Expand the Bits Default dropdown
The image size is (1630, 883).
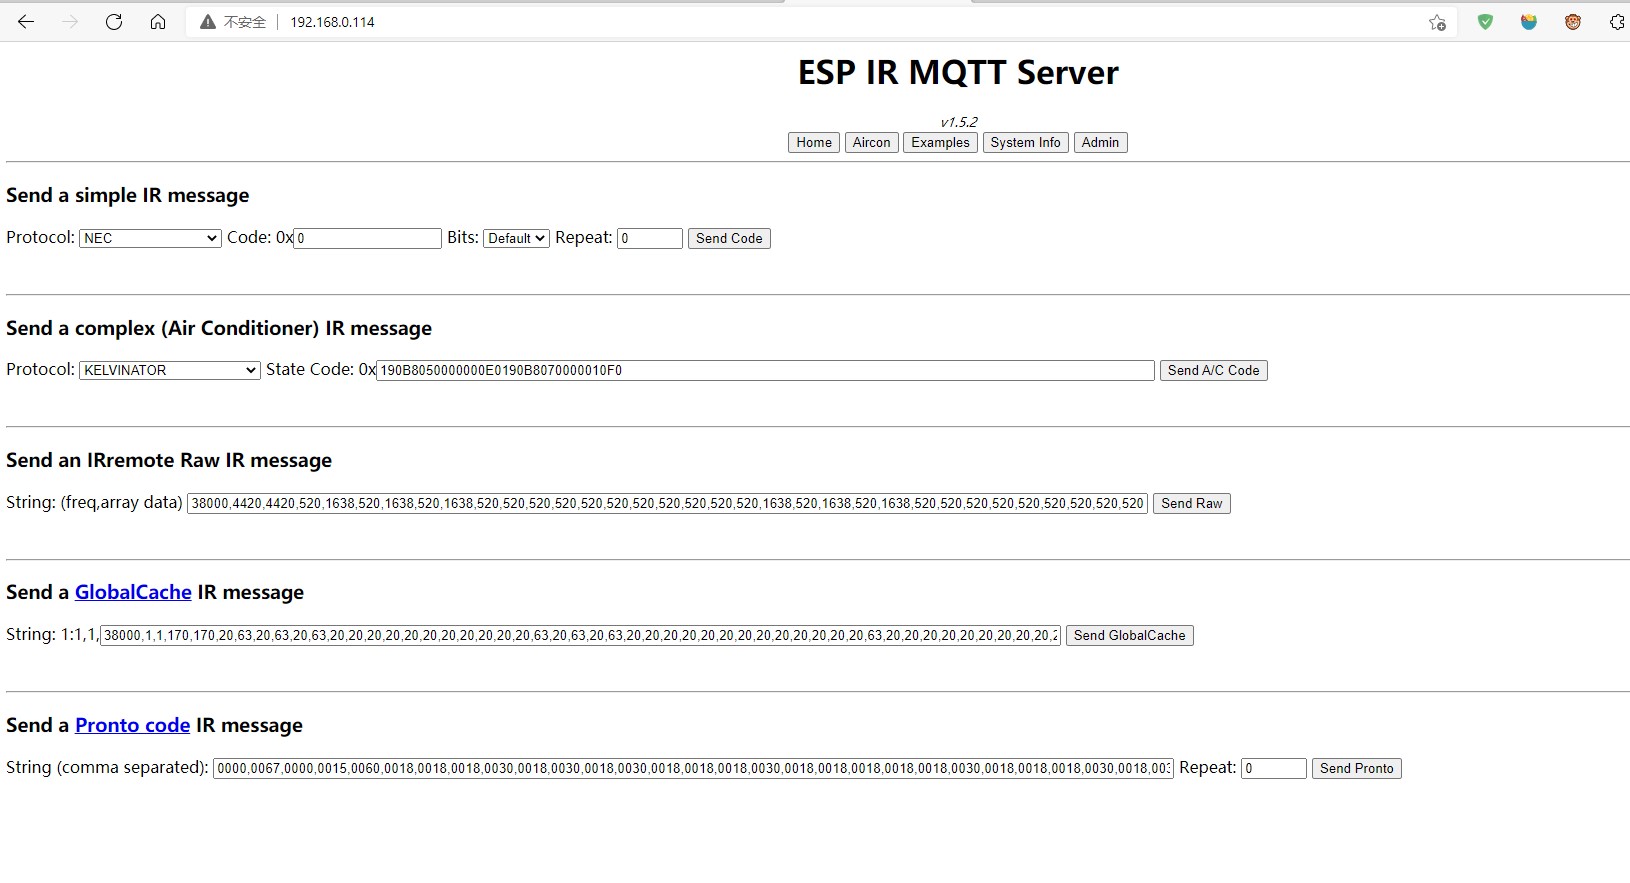click(x=516, y=238)
